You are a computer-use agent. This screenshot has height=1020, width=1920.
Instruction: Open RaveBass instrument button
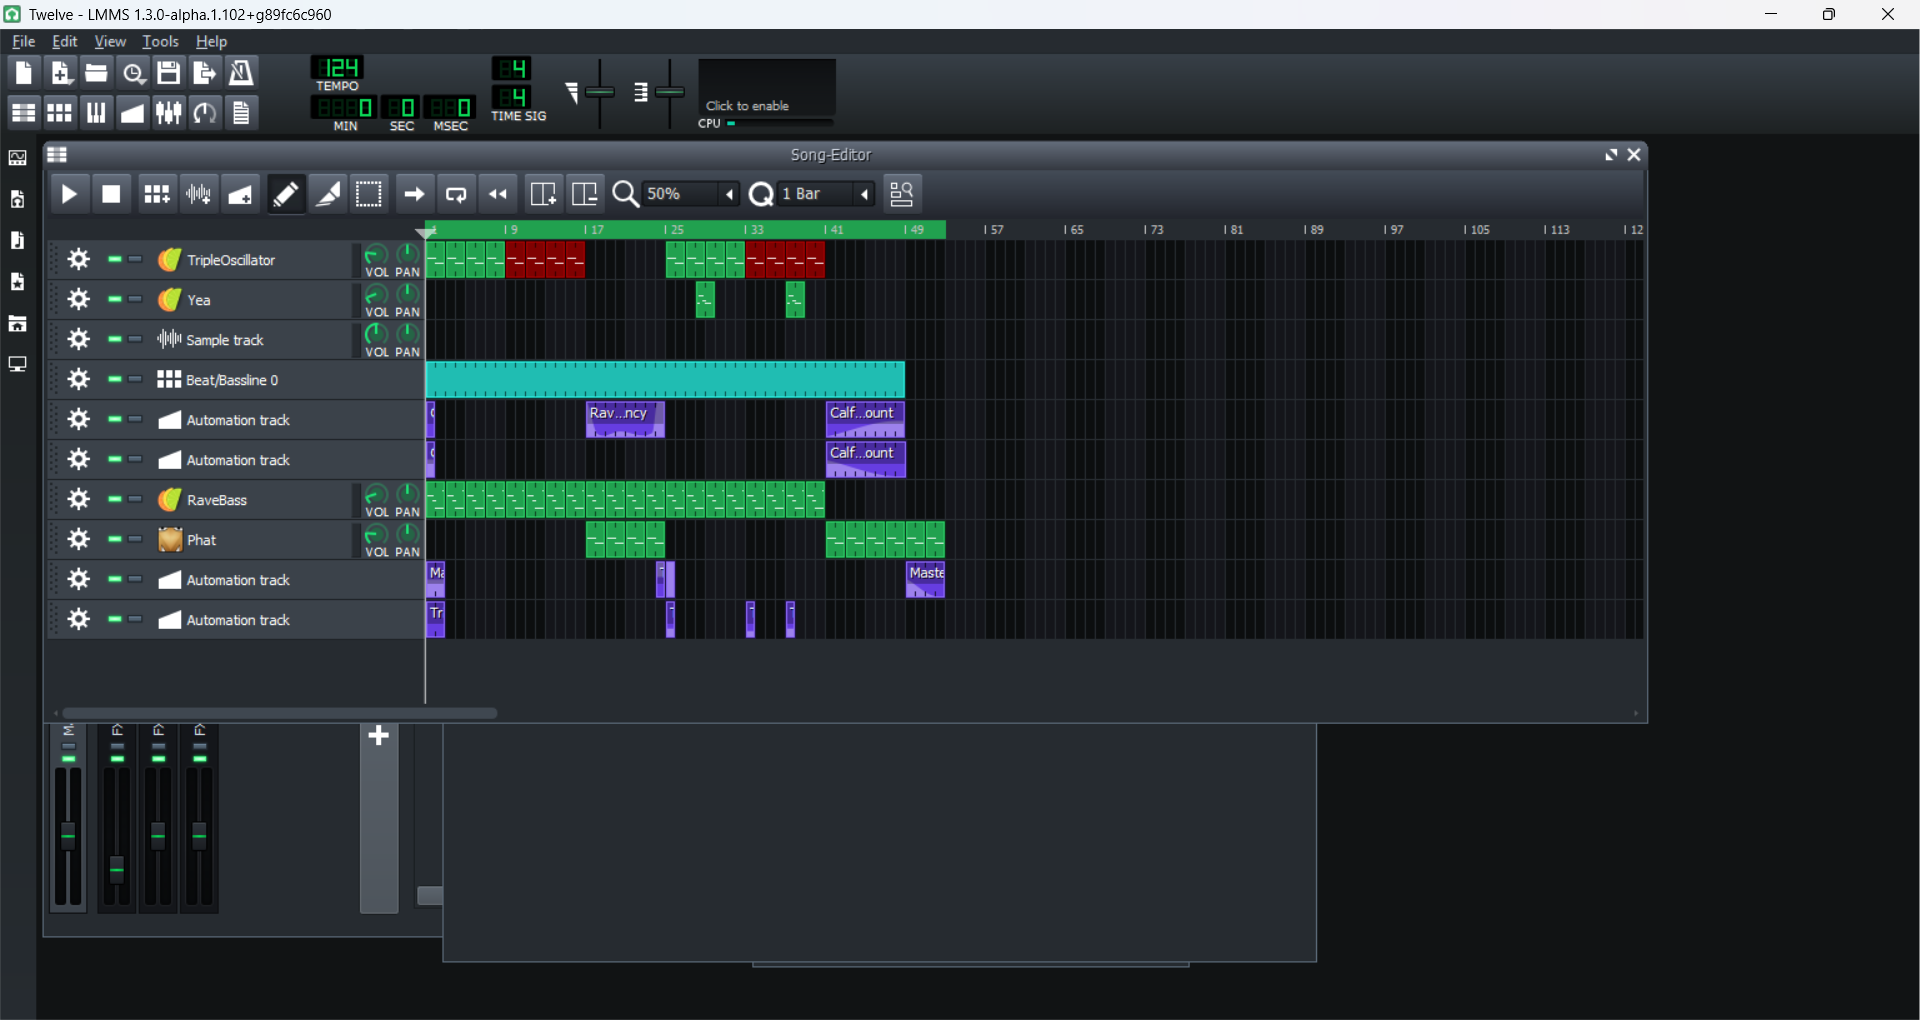[x=252, y=500]
